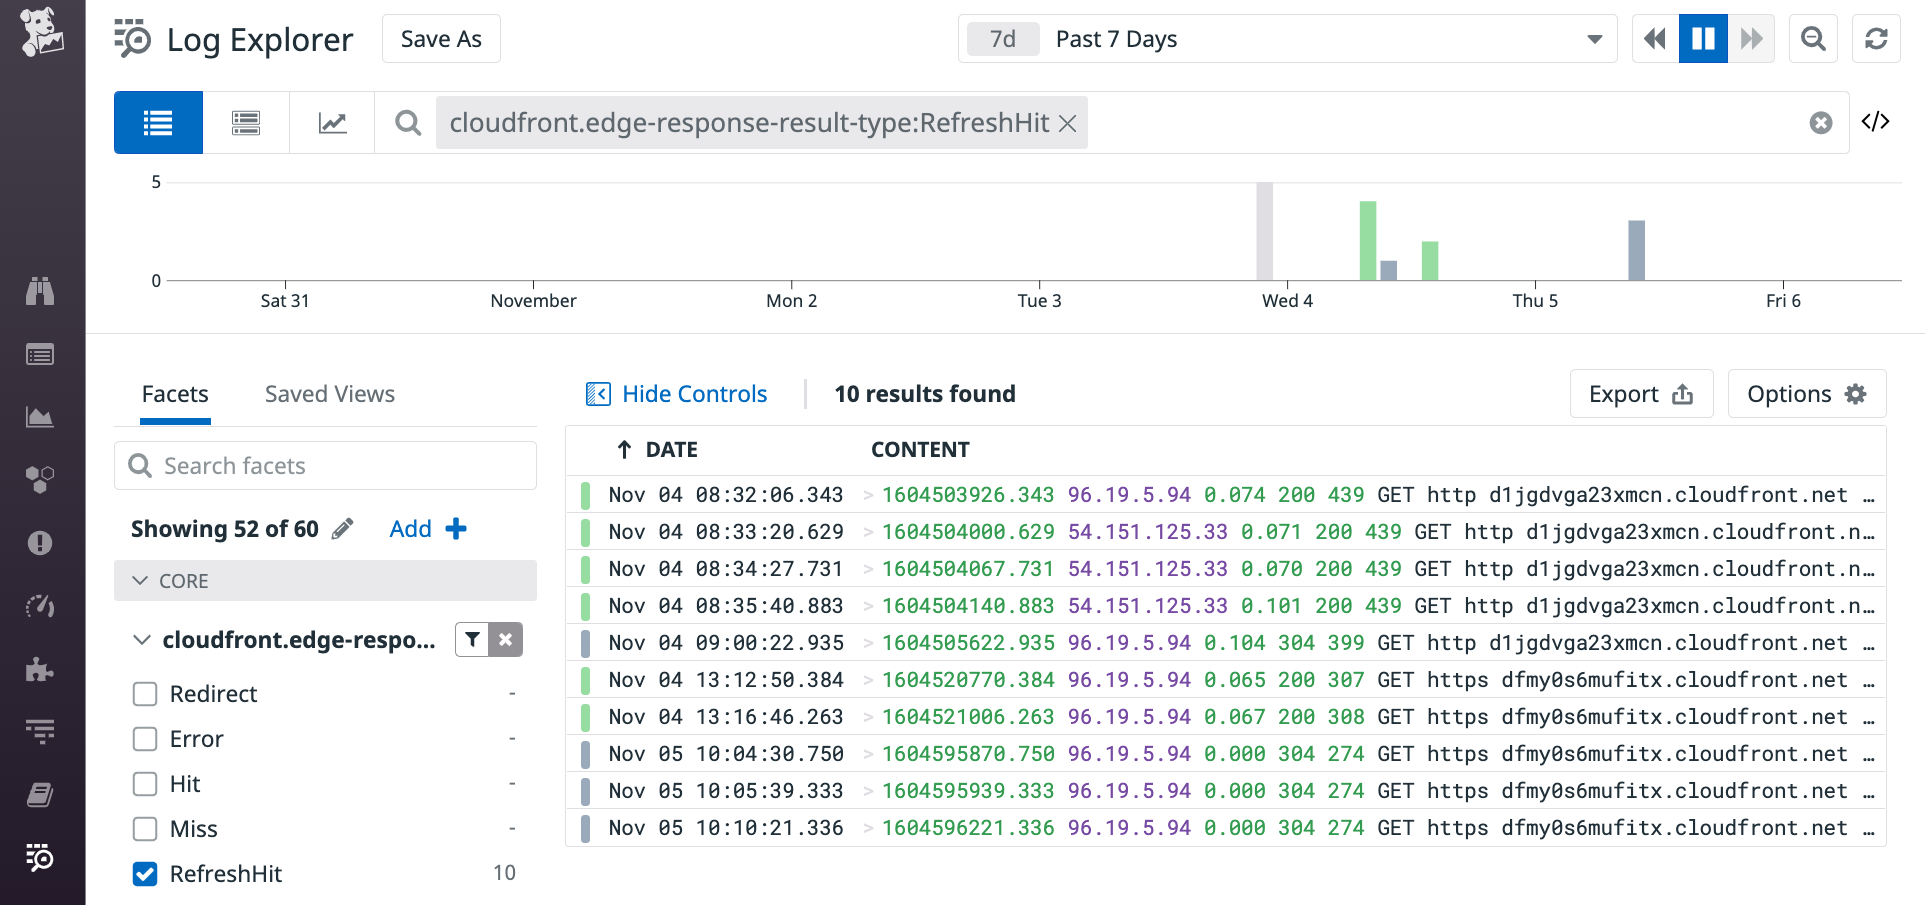1925x905 pixels.
Task: Click the Datadog logo in the top corner
Action: pyautogui.click(x=42, y=33)
